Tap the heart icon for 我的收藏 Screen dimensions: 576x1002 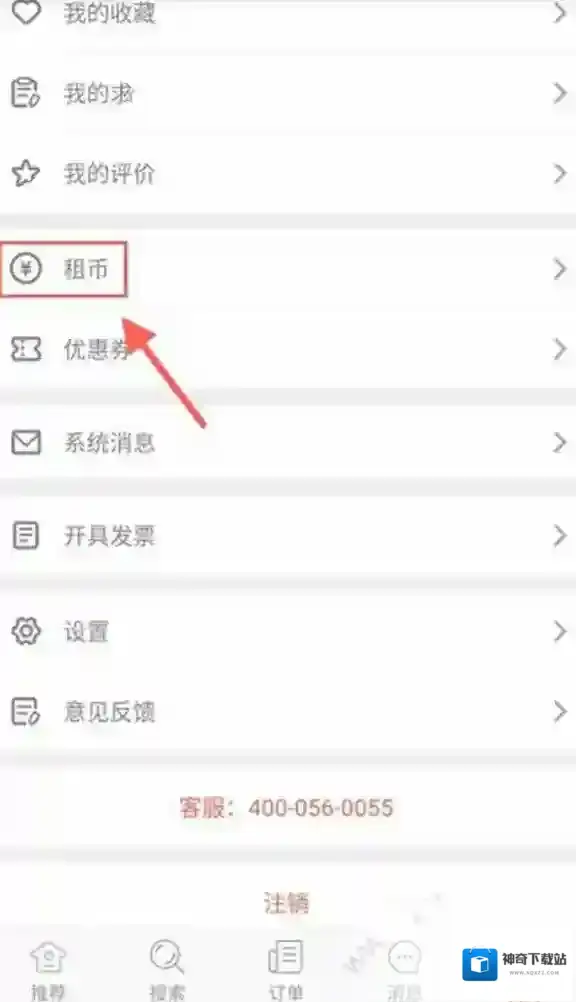pos(26,12)
